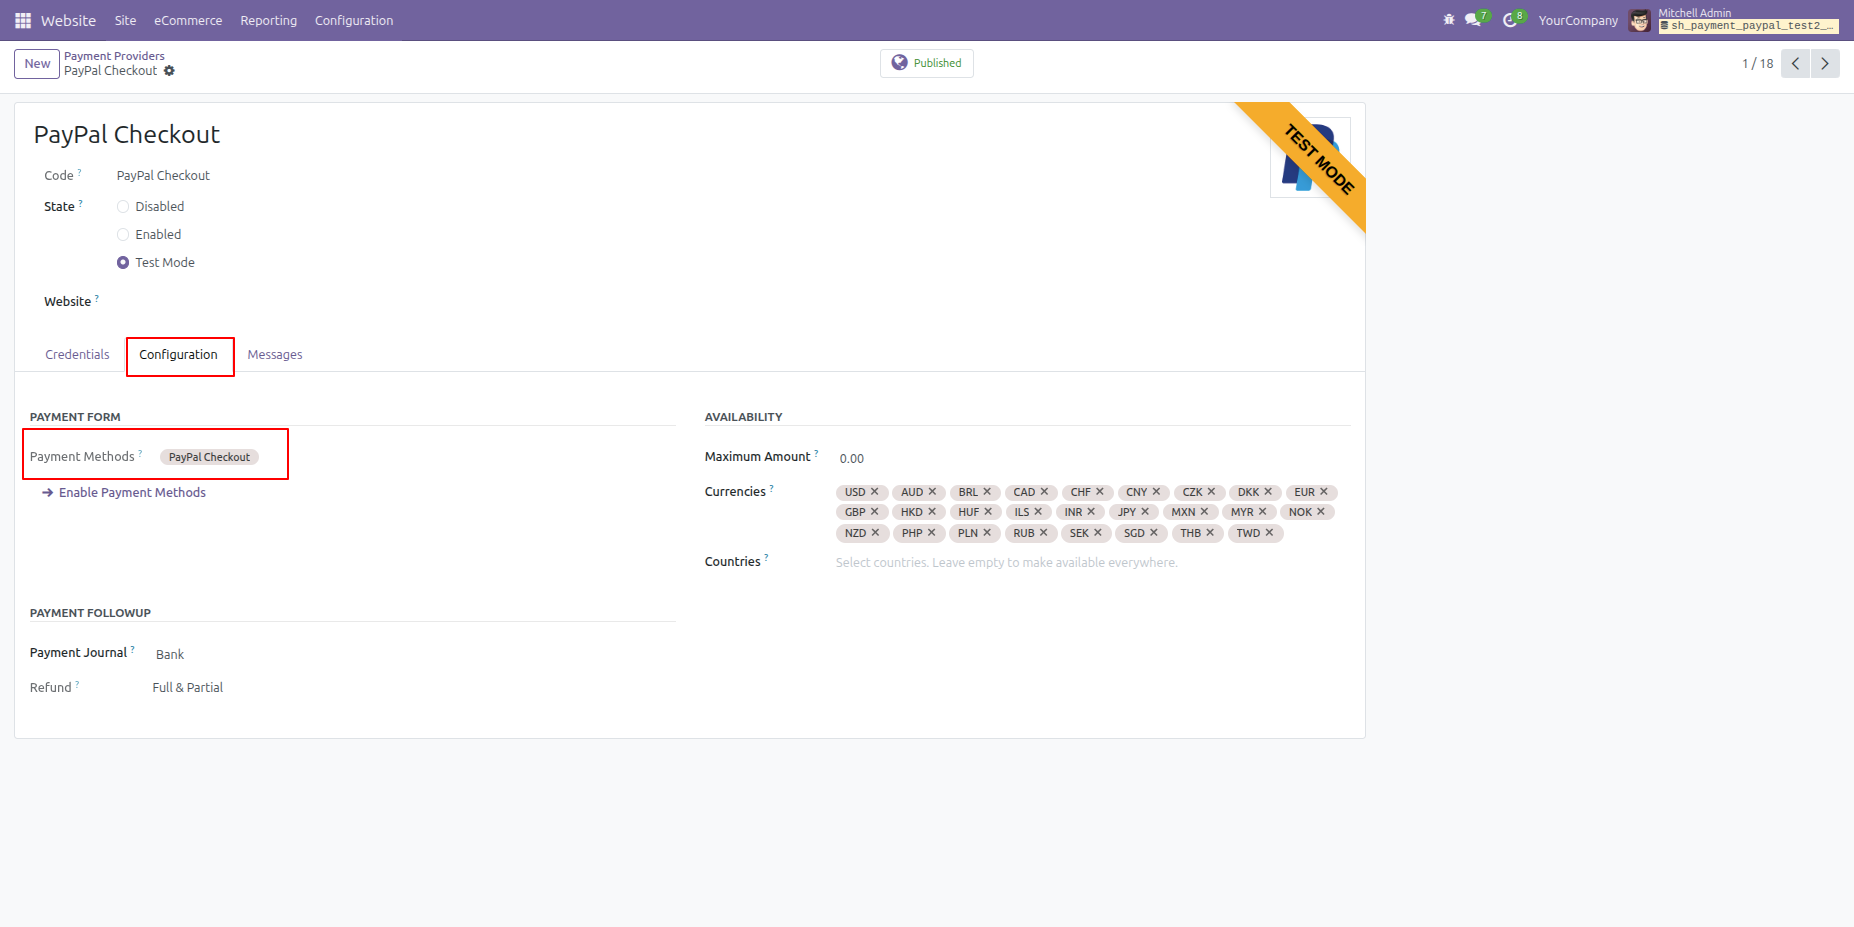Remove the THB currency tag
The height and width of the screenshot is (927, 1854).
click(1210, 533)
